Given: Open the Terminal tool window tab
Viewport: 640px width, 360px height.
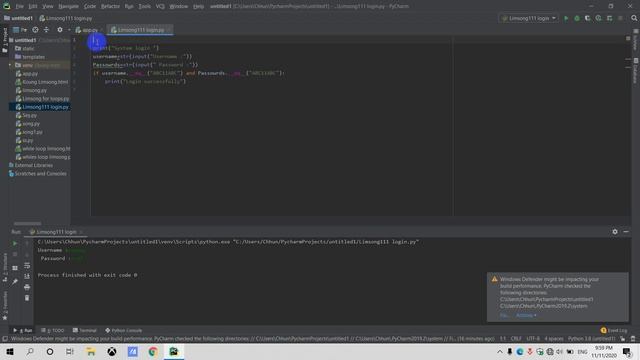Looking at the screenshot, I should click(85, 330).
